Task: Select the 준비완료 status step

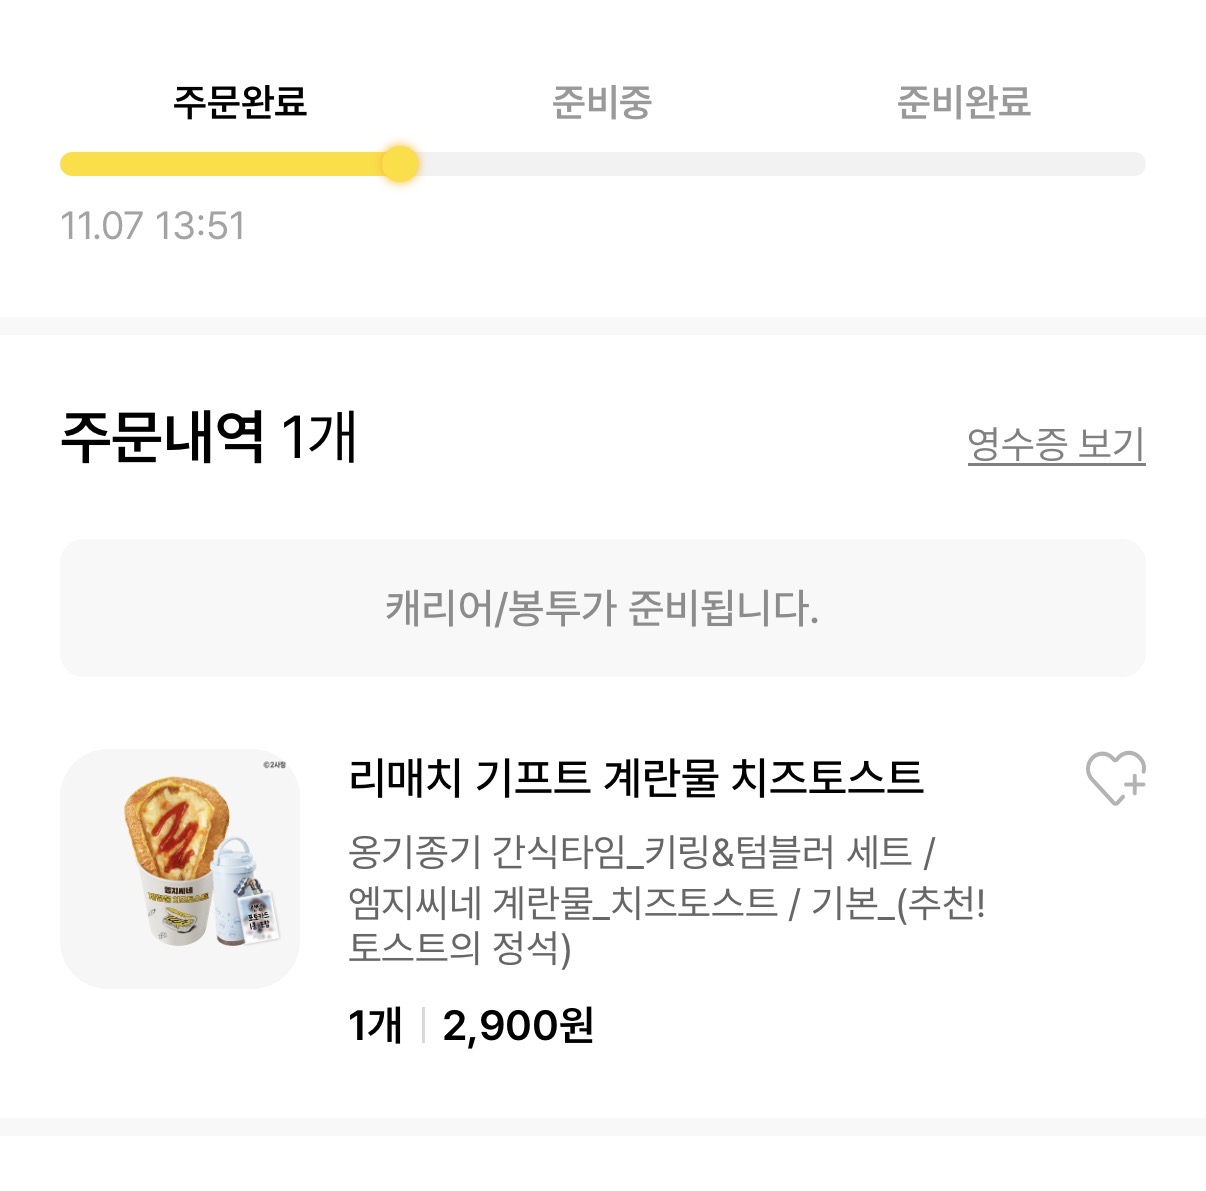Action: click(963, 102)
